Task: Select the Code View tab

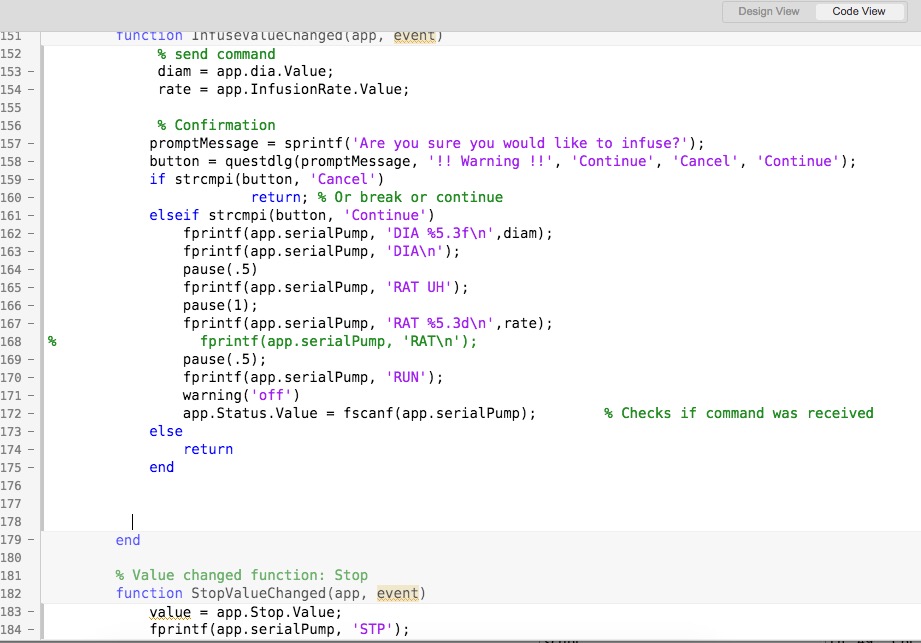Action: (858, 11)
